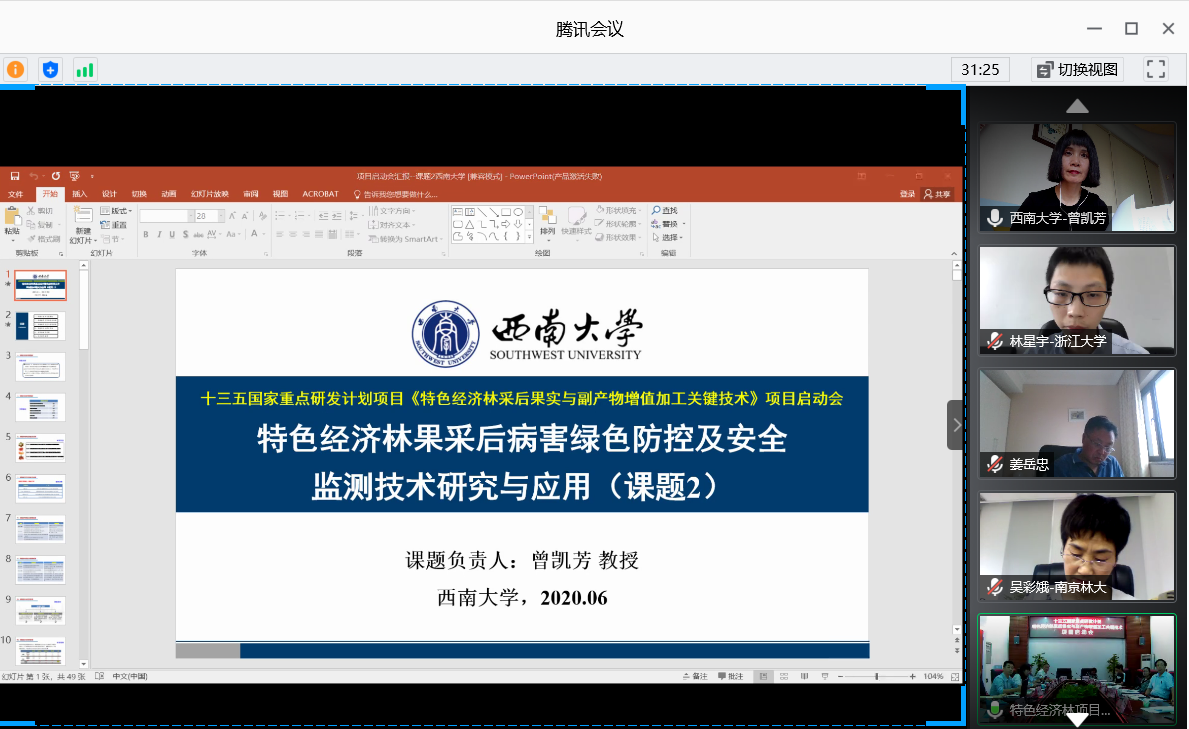Click the PowerPoint zoom slider

(877, 677)
